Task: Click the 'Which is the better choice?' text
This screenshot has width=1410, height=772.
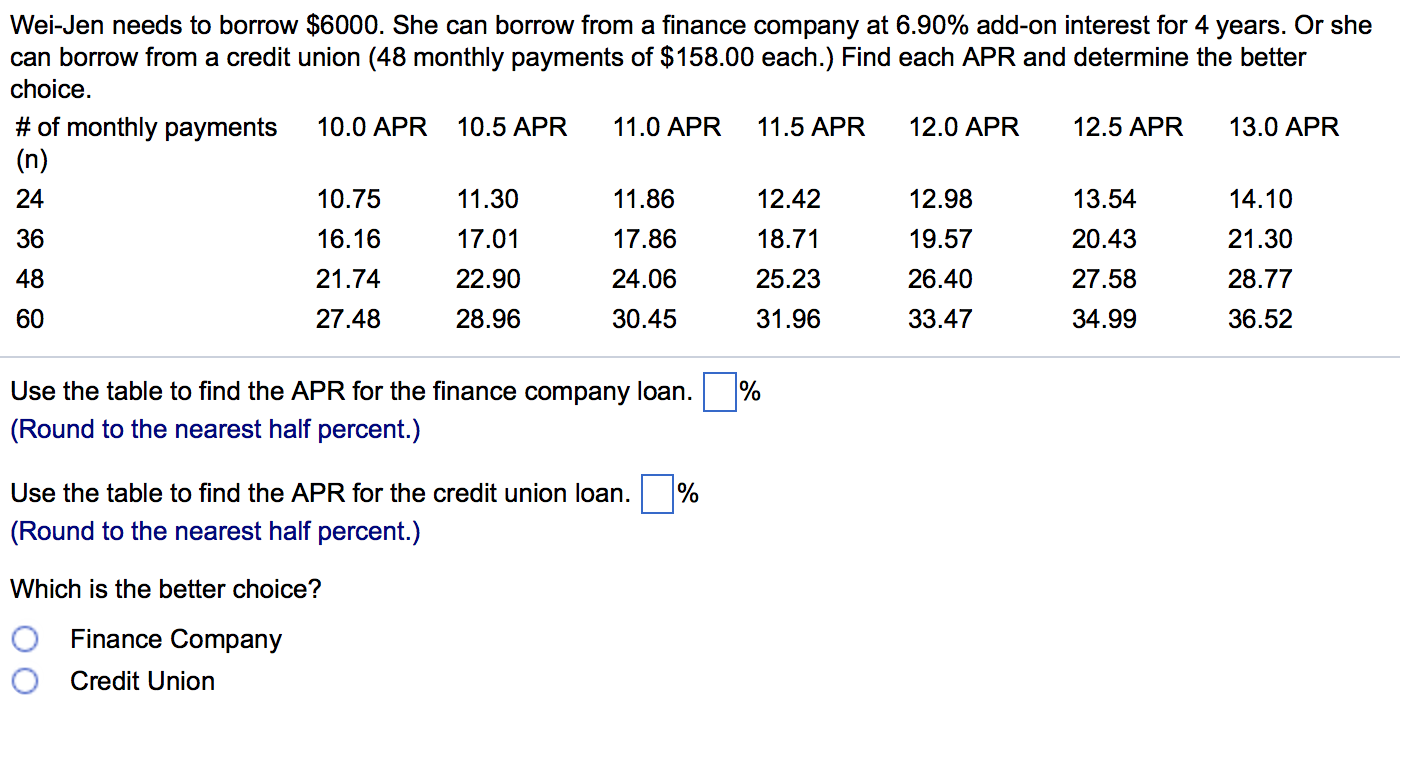Action: [x=166, y=589]
